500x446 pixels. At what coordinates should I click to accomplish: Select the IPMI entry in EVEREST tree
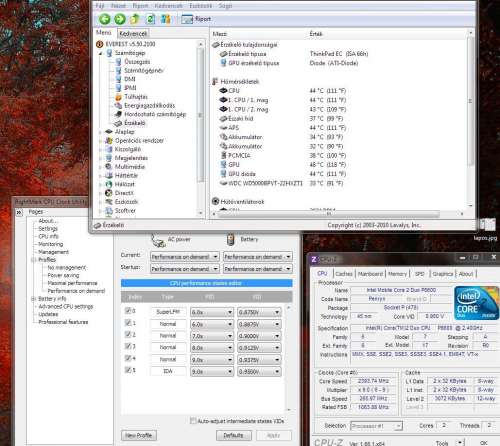pyautogui.click(x=130, y=88)
